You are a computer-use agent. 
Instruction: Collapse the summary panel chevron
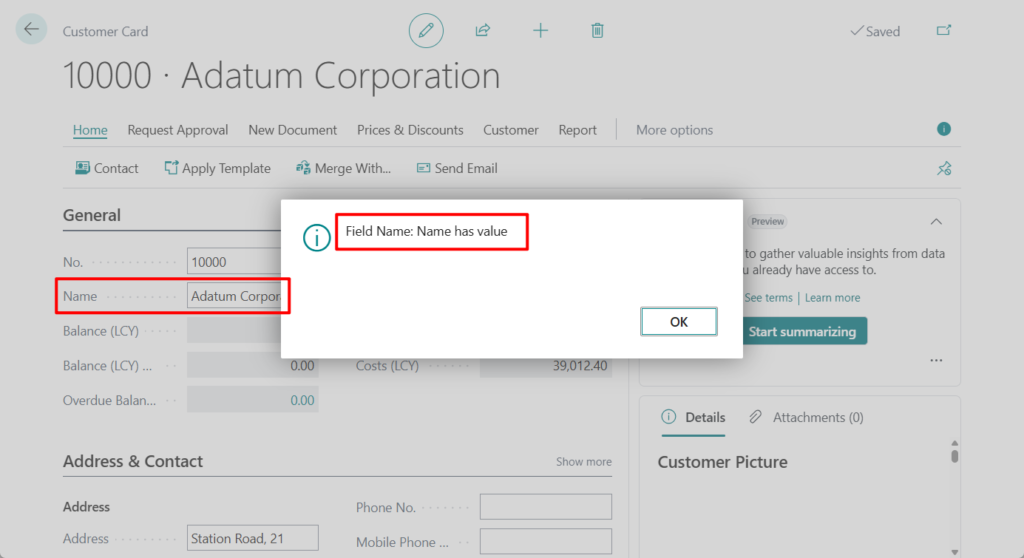click(x=936, y=221)
